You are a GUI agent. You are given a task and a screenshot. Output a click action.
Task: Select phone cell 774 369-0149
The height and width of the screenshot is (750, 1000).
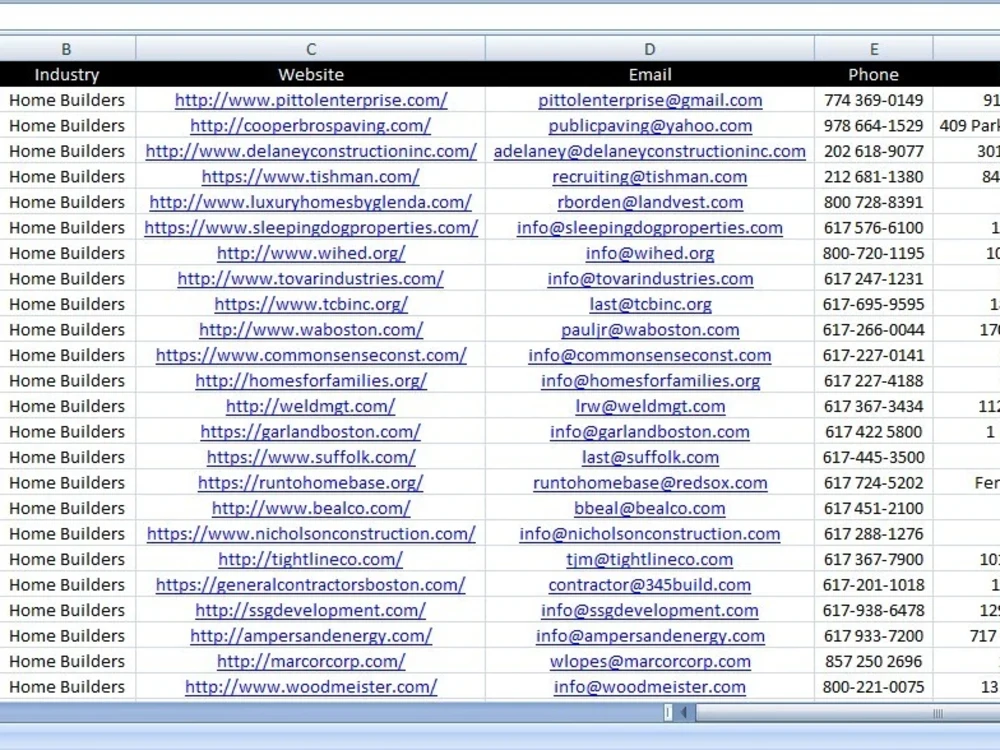tap(874, 100)
